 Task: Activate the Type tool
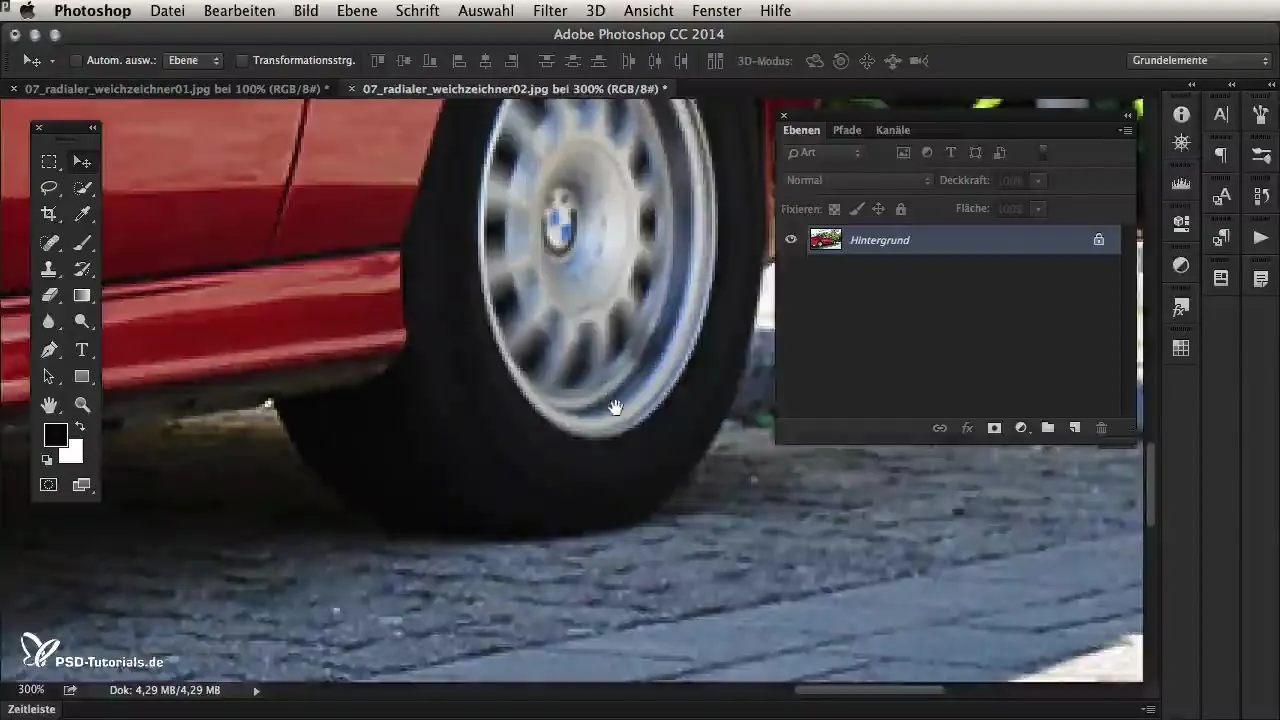coord(83,350)
